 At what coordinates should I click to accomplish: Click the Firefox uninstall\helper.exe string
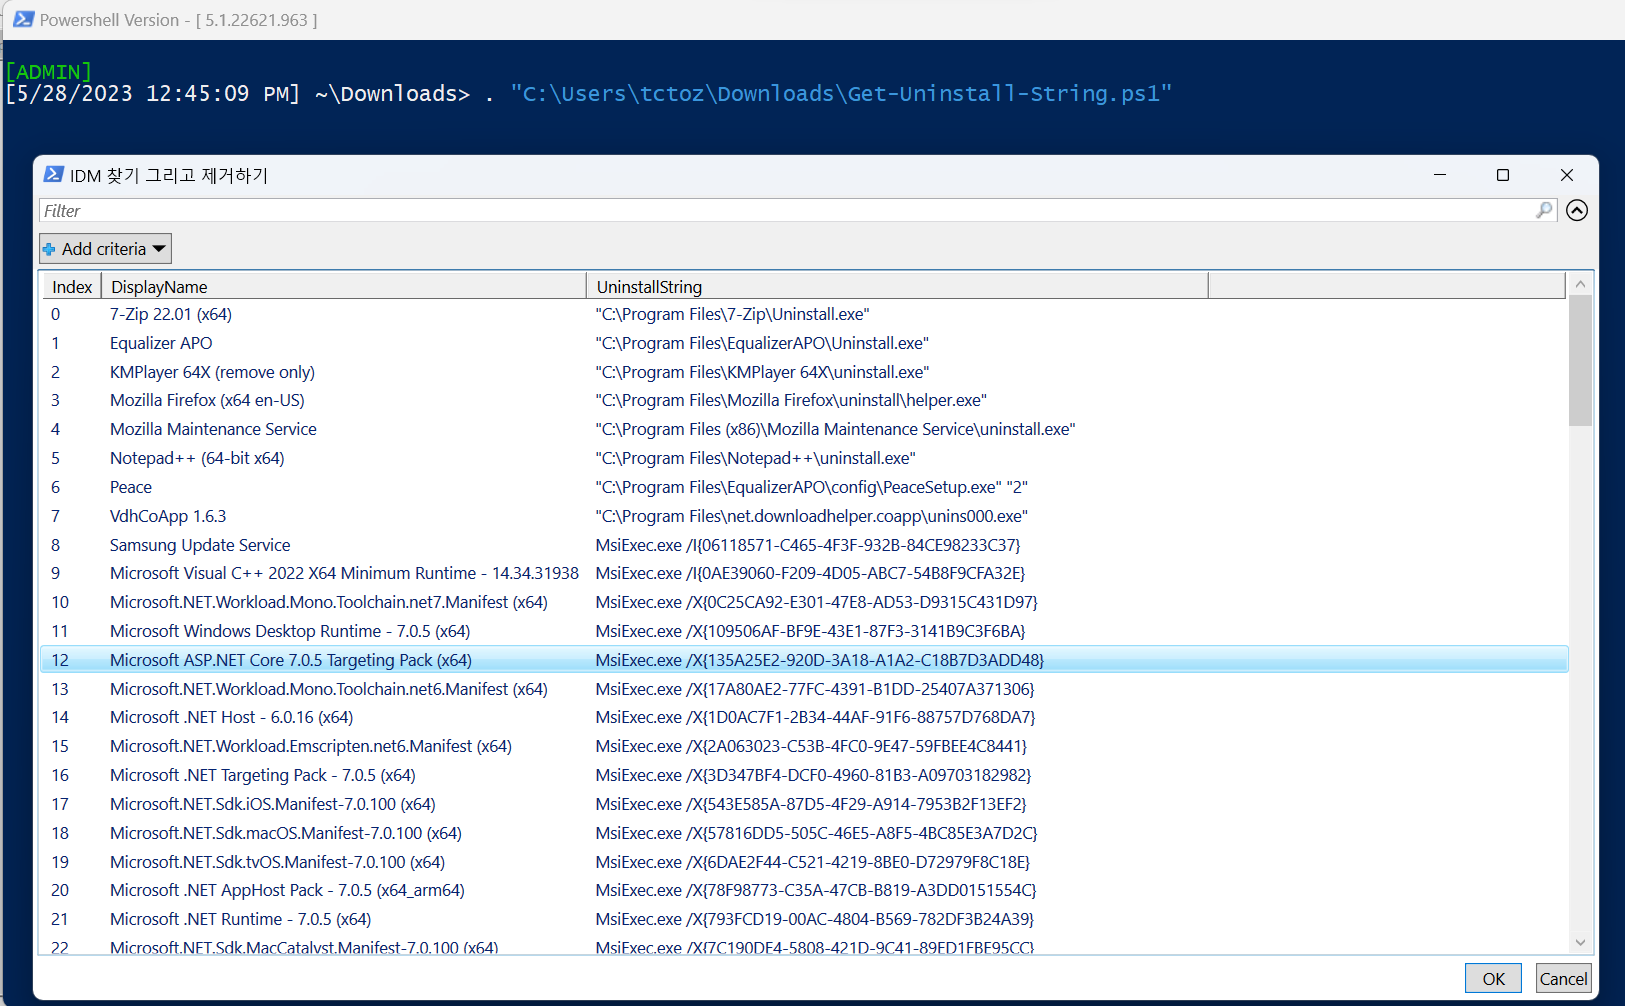point(791,400)
